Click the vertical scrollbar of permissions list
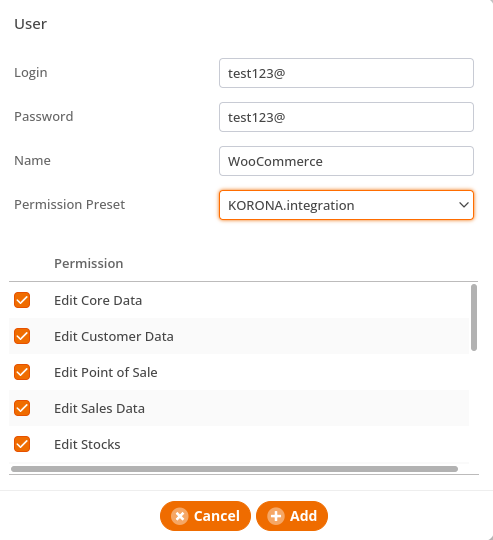 (x=474, y=318)
